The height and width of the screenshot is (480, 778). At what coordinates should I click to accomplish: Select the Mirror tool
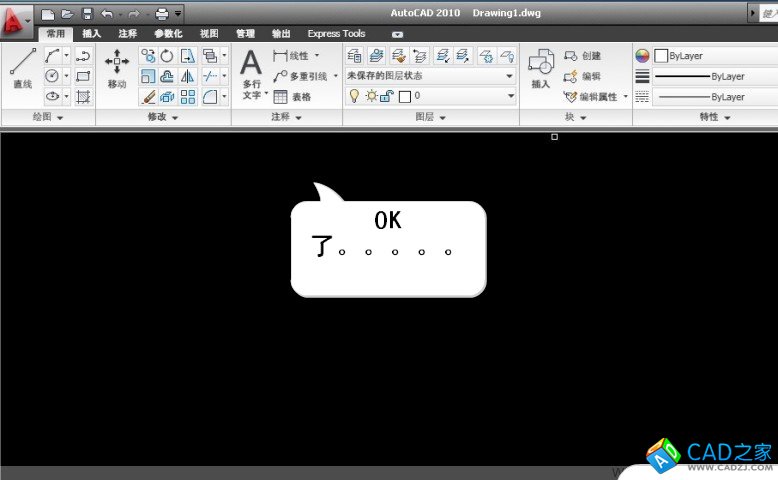pos(188,76)
